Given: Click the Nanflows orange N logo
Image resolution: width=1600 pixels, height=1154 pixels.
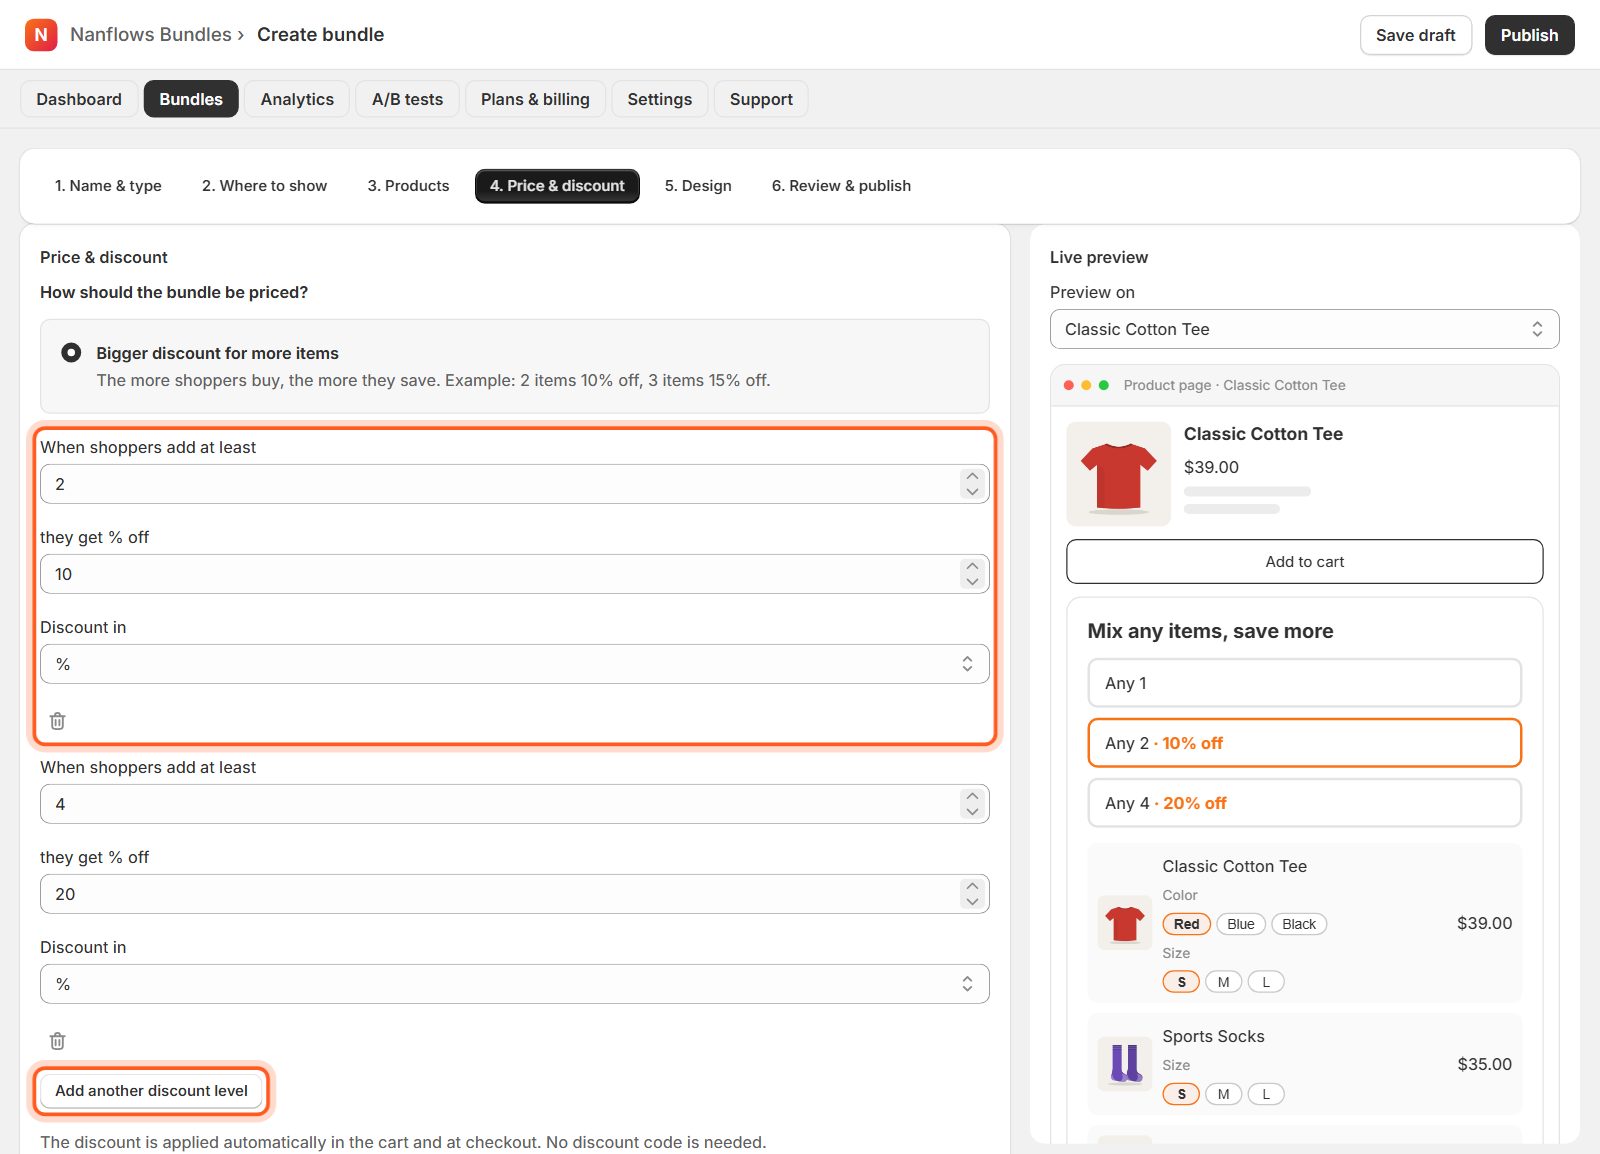Looking at the screenshot, I should pyautogui.click(x=41, y=35).
